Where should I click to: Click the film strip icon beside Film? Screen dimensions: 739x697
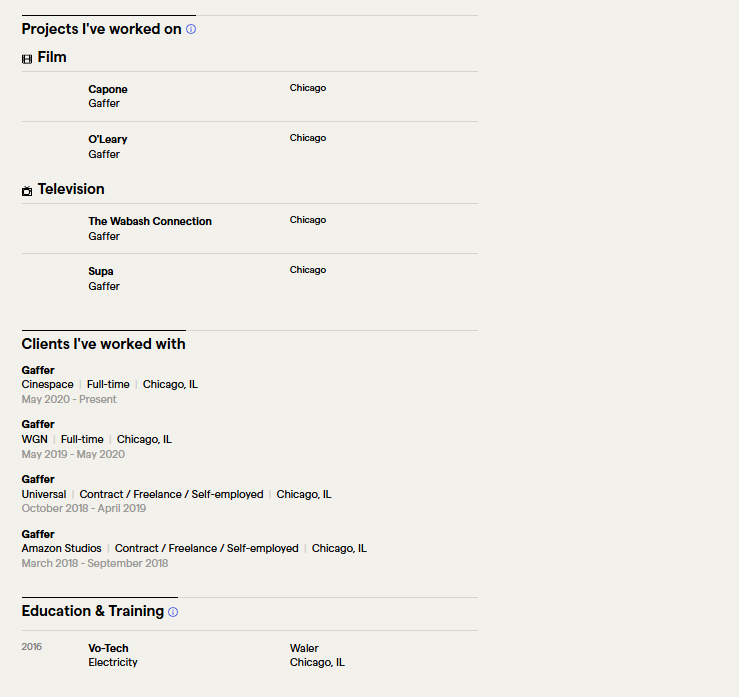pyautogui.click(x=27, y=59)
